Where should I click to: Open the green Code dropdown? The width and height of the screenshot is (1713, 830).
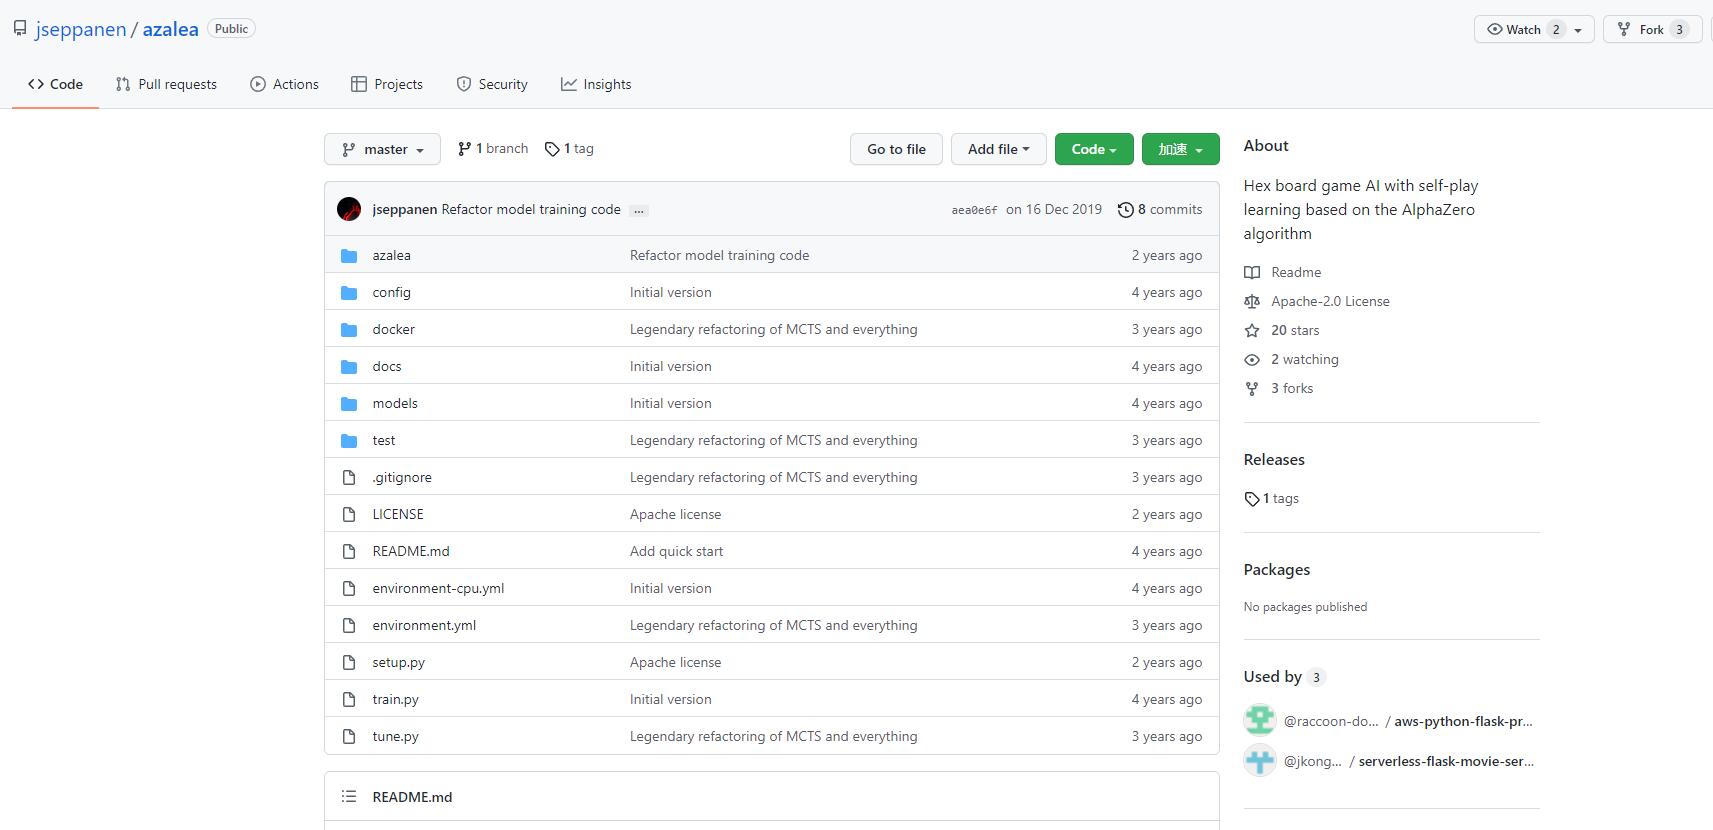point(1094,149)
